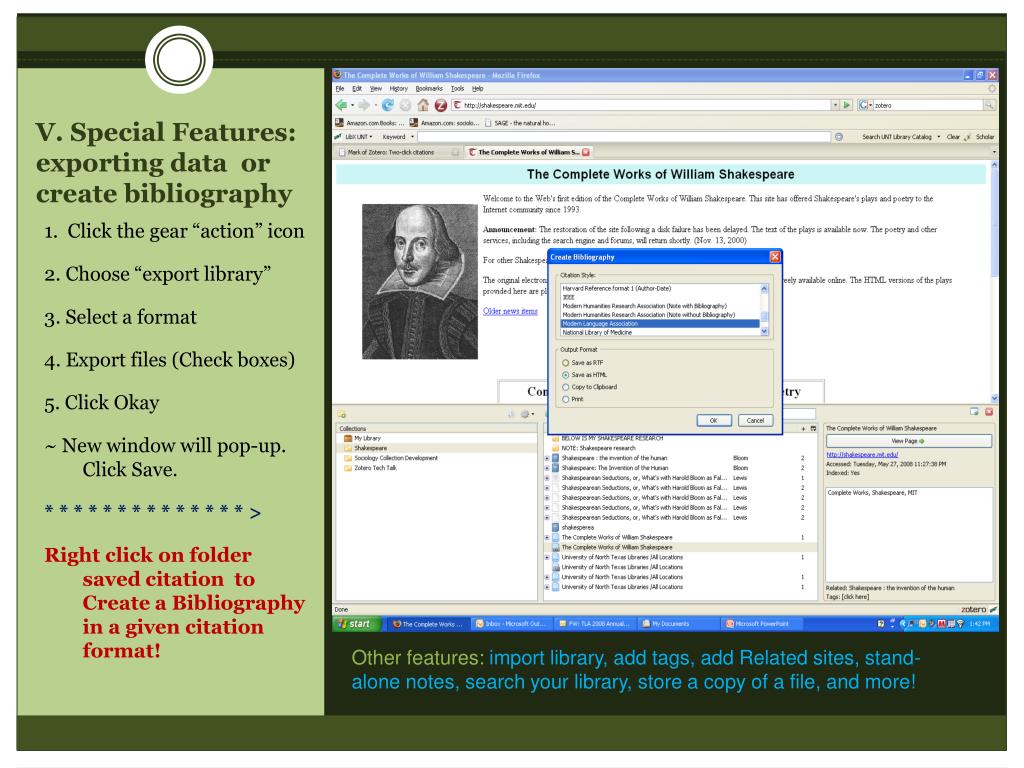Click the green Go arrow beside address bar
The image size is (1024, 768).
coord(848,104)
